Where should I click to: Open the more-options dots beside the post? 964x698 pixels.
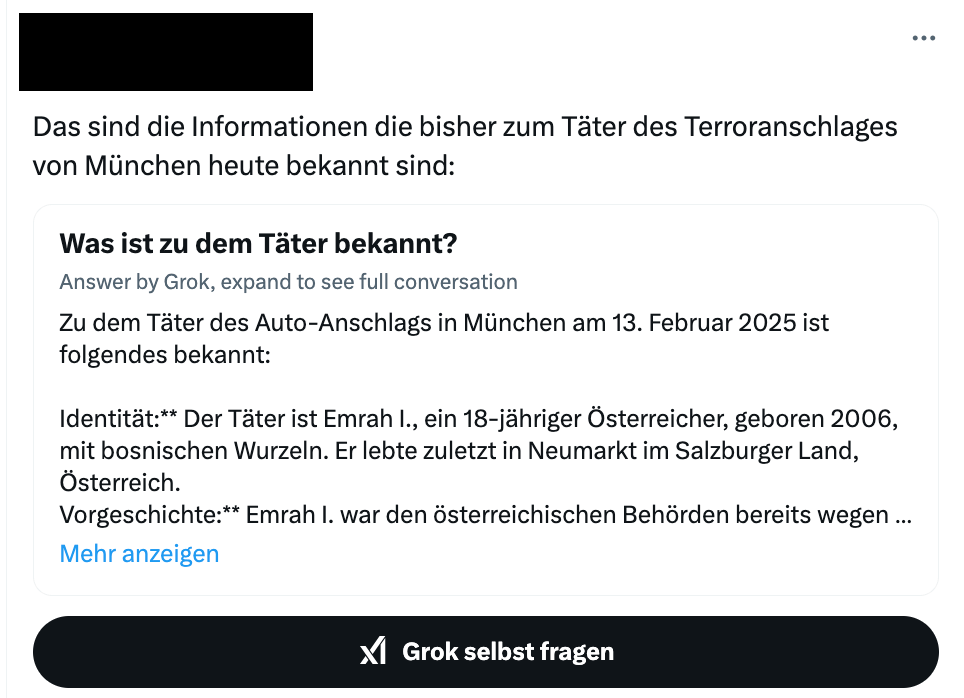924,37
